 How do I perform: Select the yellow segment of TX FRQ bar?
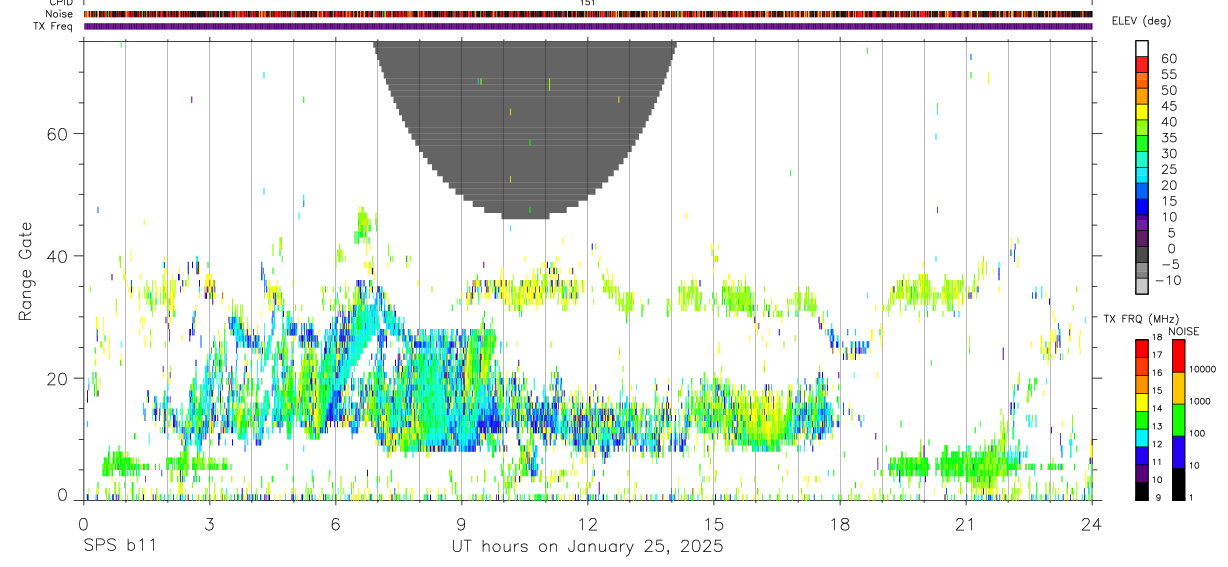pos(1142,402)
